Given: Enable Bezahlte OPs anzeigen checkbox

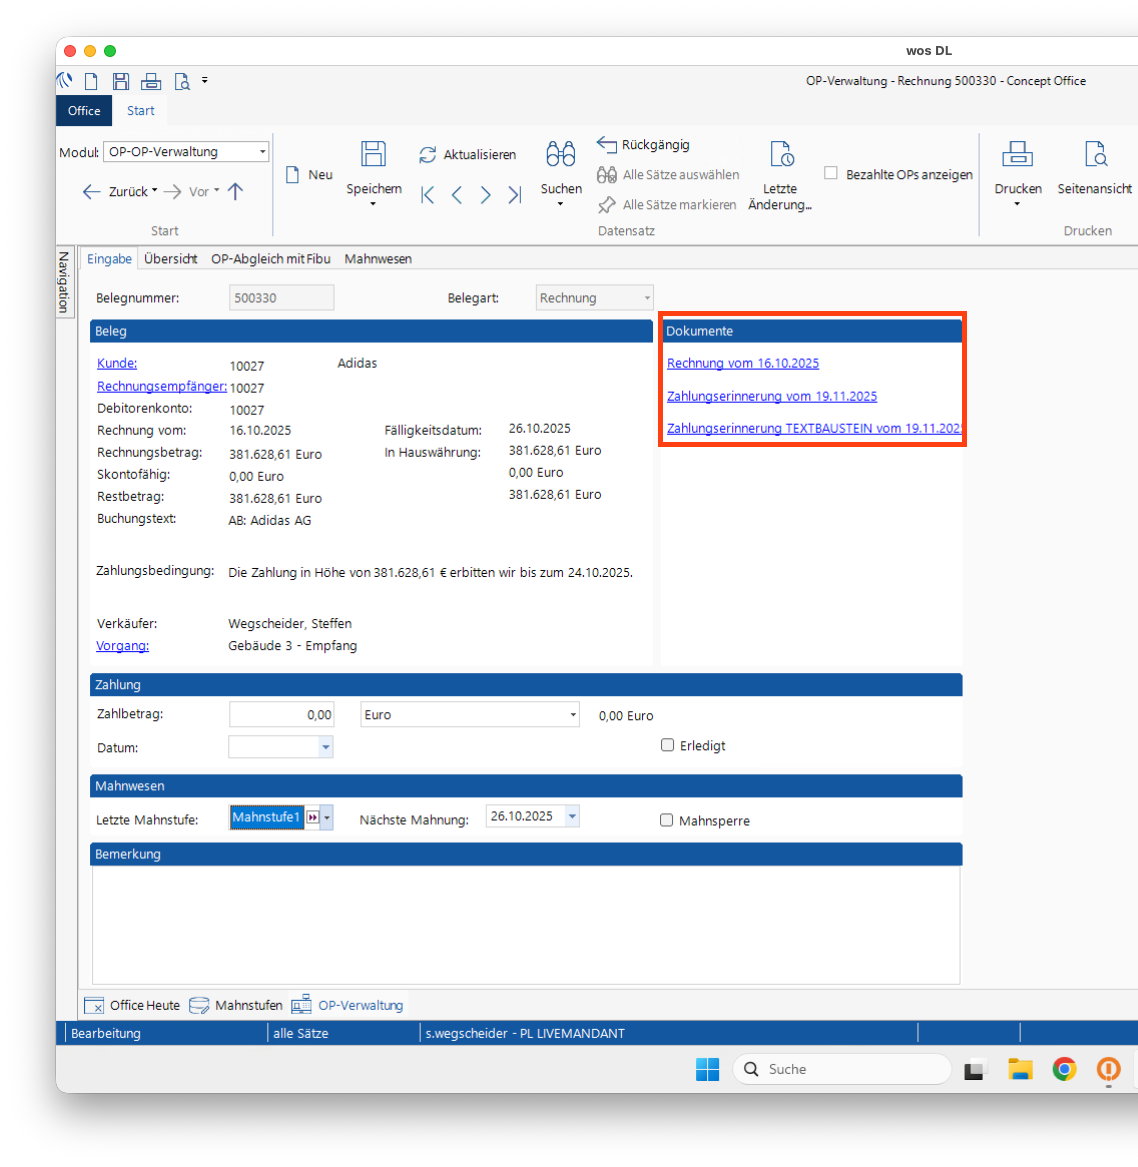Looking at the screenshot, I should click(831, 173).
